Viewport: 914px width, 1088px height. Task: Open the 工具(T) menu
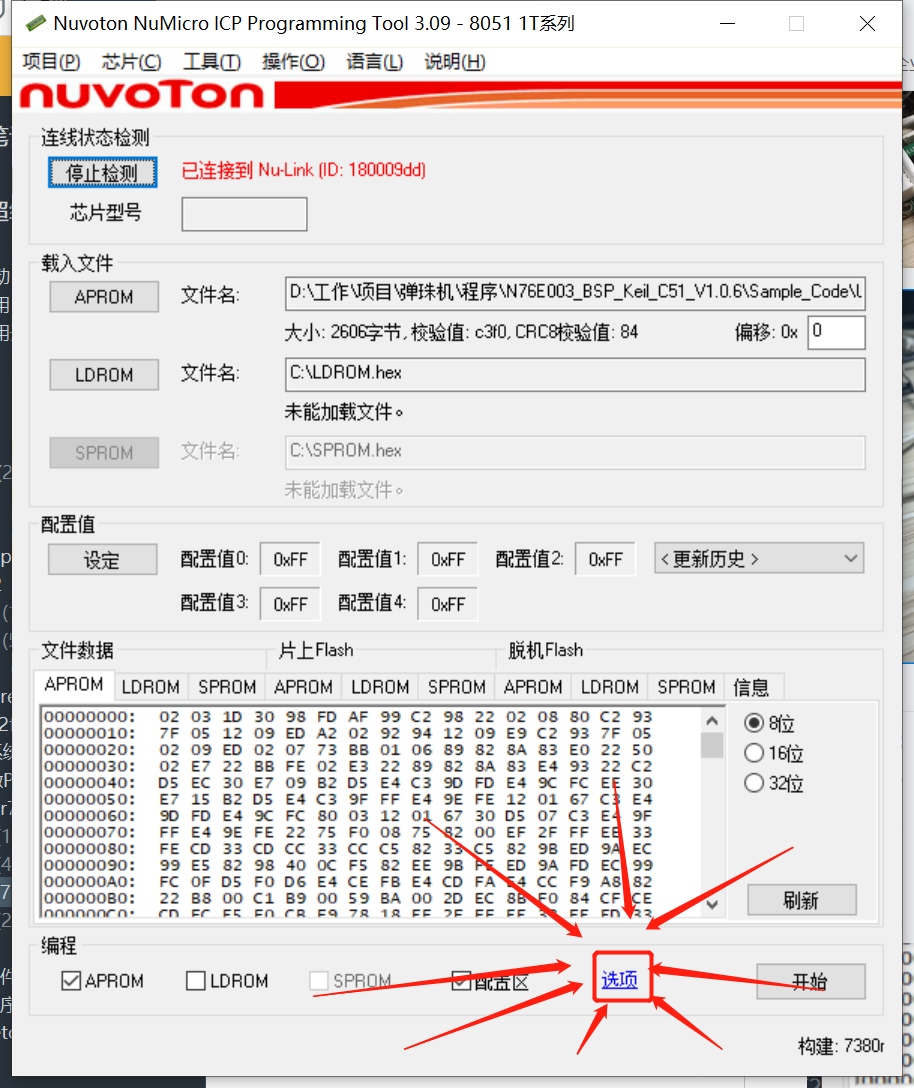click(x=212, y=62)
